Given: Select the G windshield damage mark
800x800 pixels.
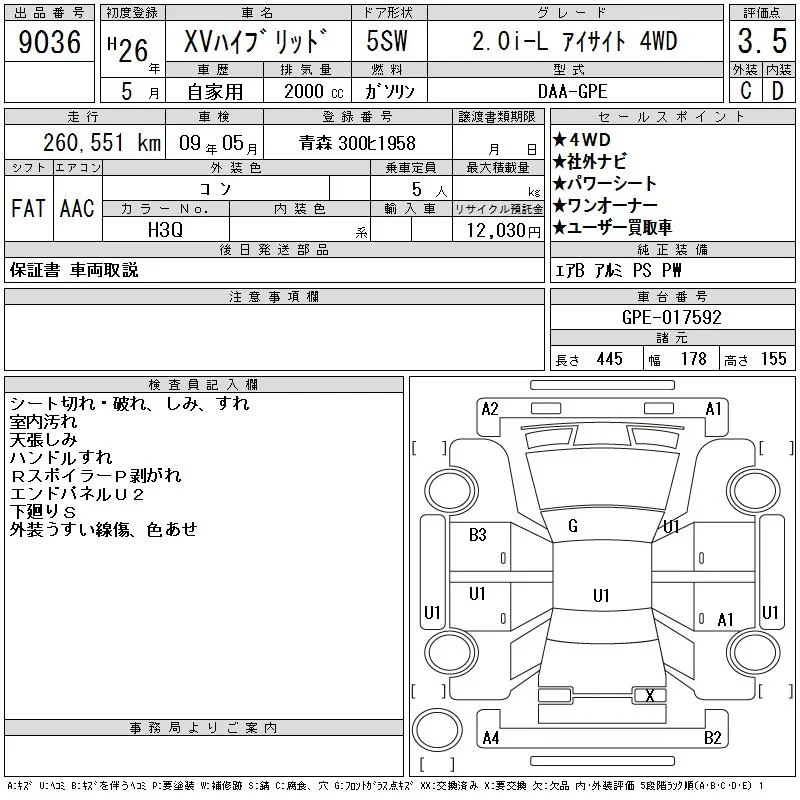Looking at the screenshot, I should [x=573, y=526].
